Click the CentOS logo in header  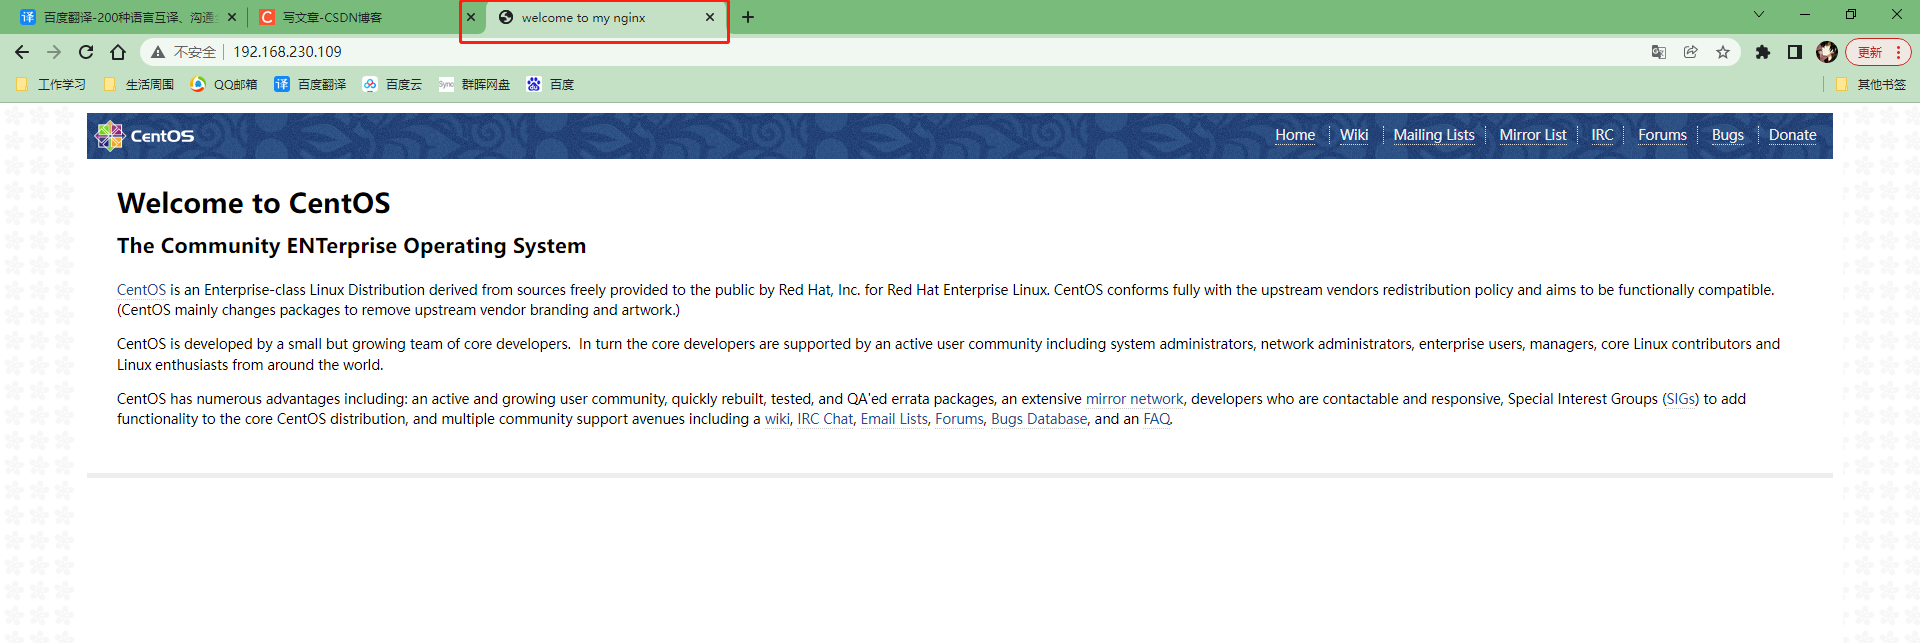coord(144,136)
